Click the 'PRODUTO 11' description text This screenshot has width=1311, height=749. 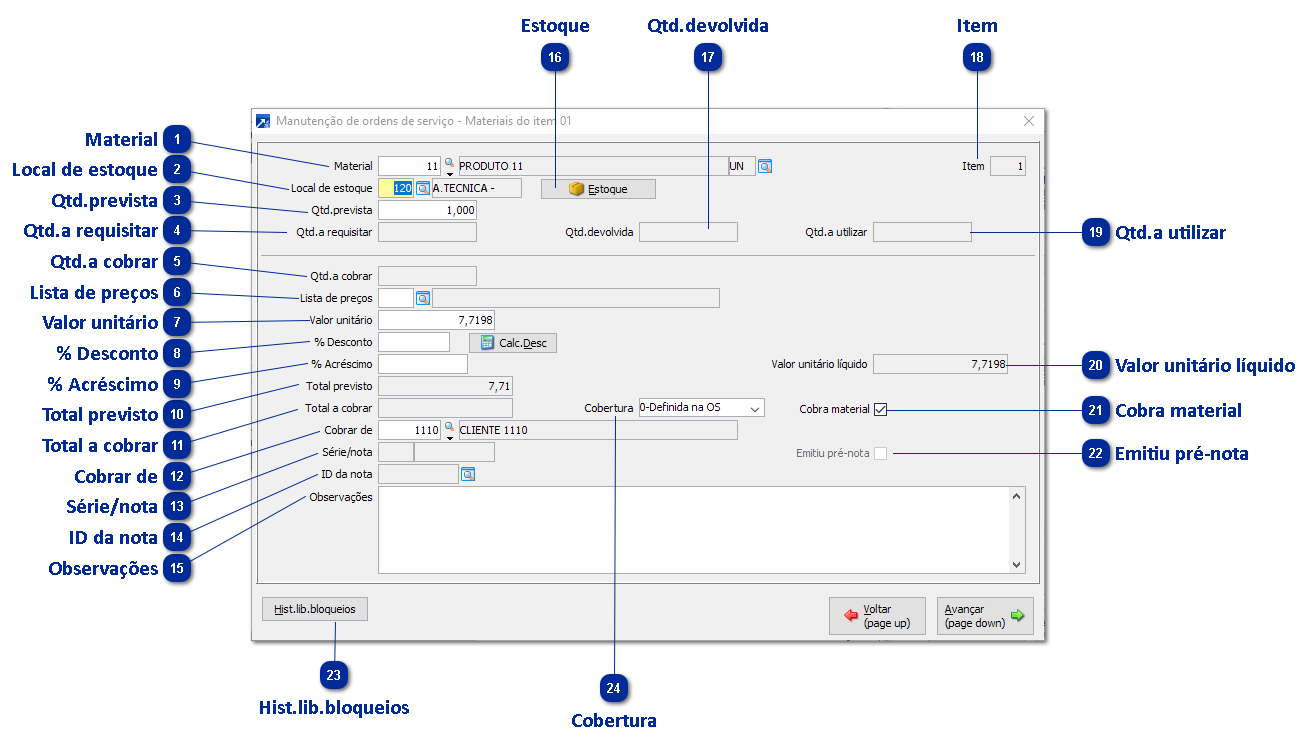click(491, 167)
